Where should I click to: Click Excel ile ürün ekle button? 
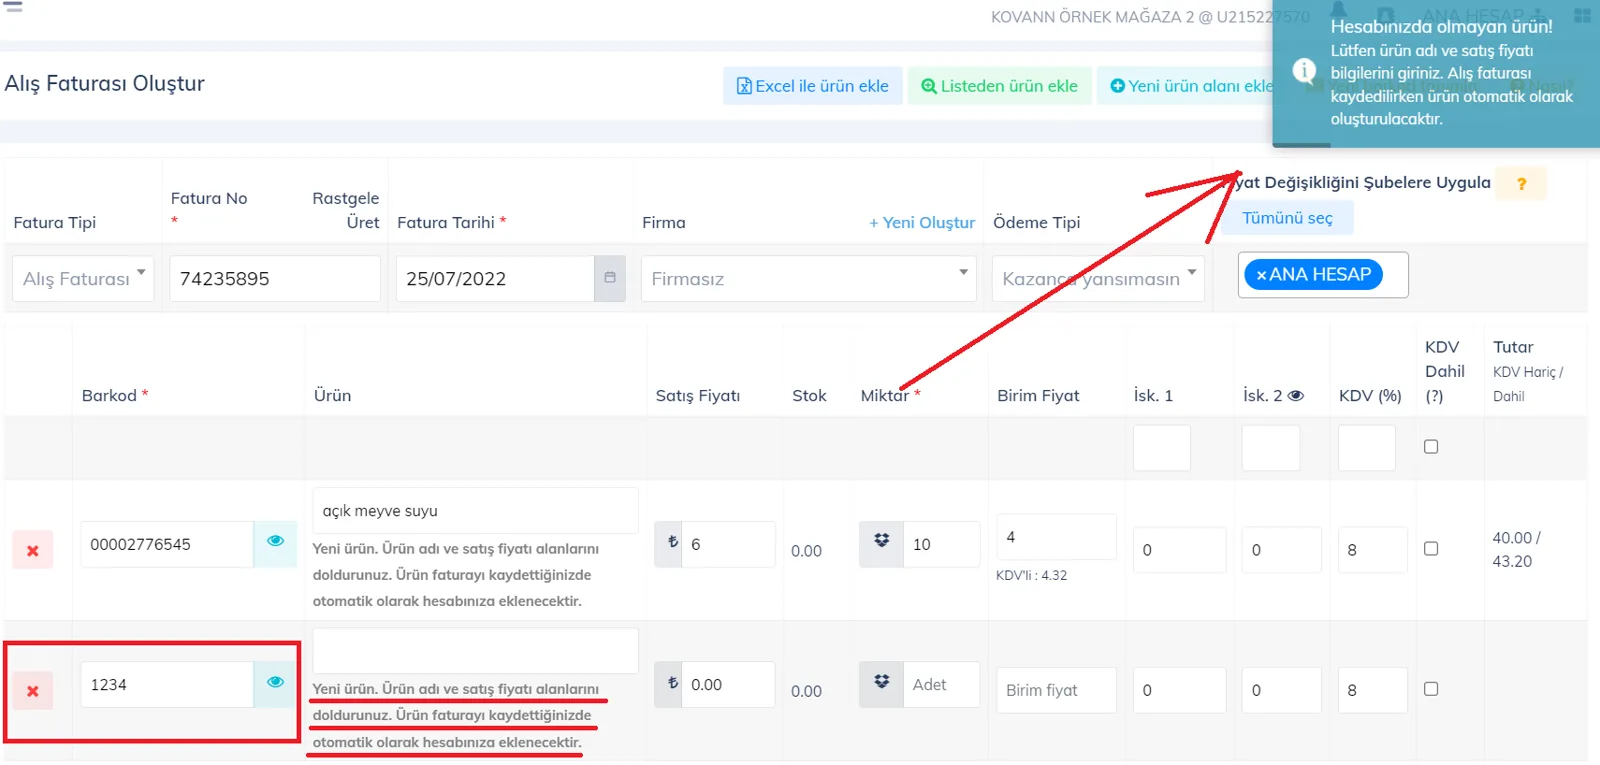tap(813, 86)
